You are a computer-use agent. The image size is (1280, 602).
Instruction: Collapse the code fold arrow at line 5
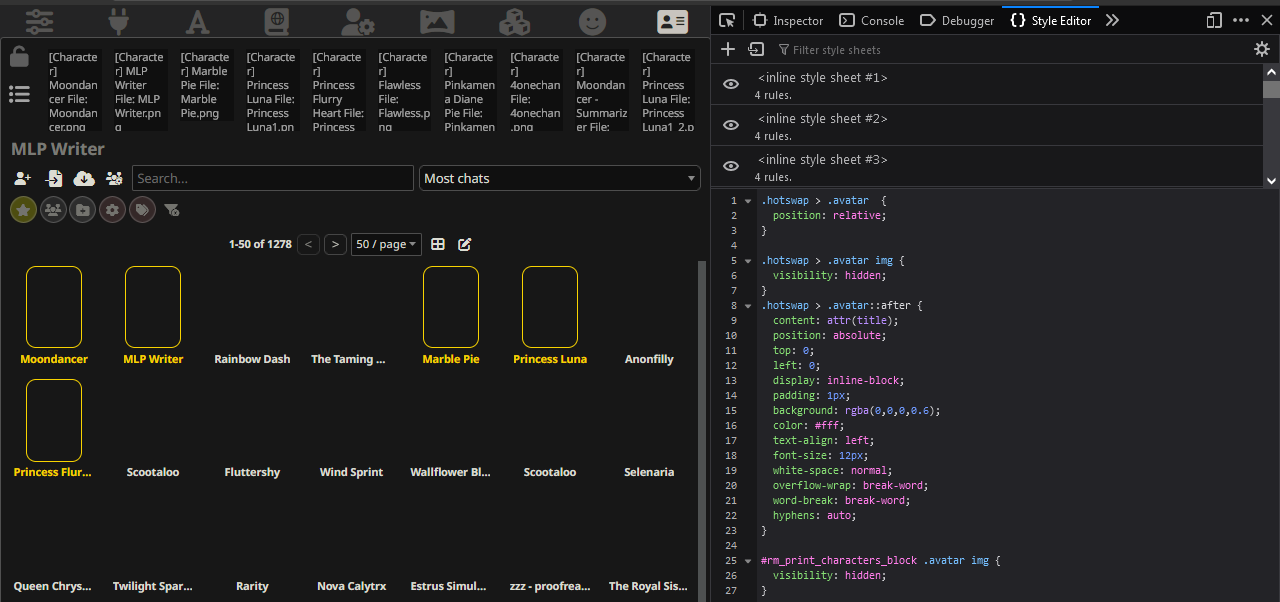click(748, 261)
